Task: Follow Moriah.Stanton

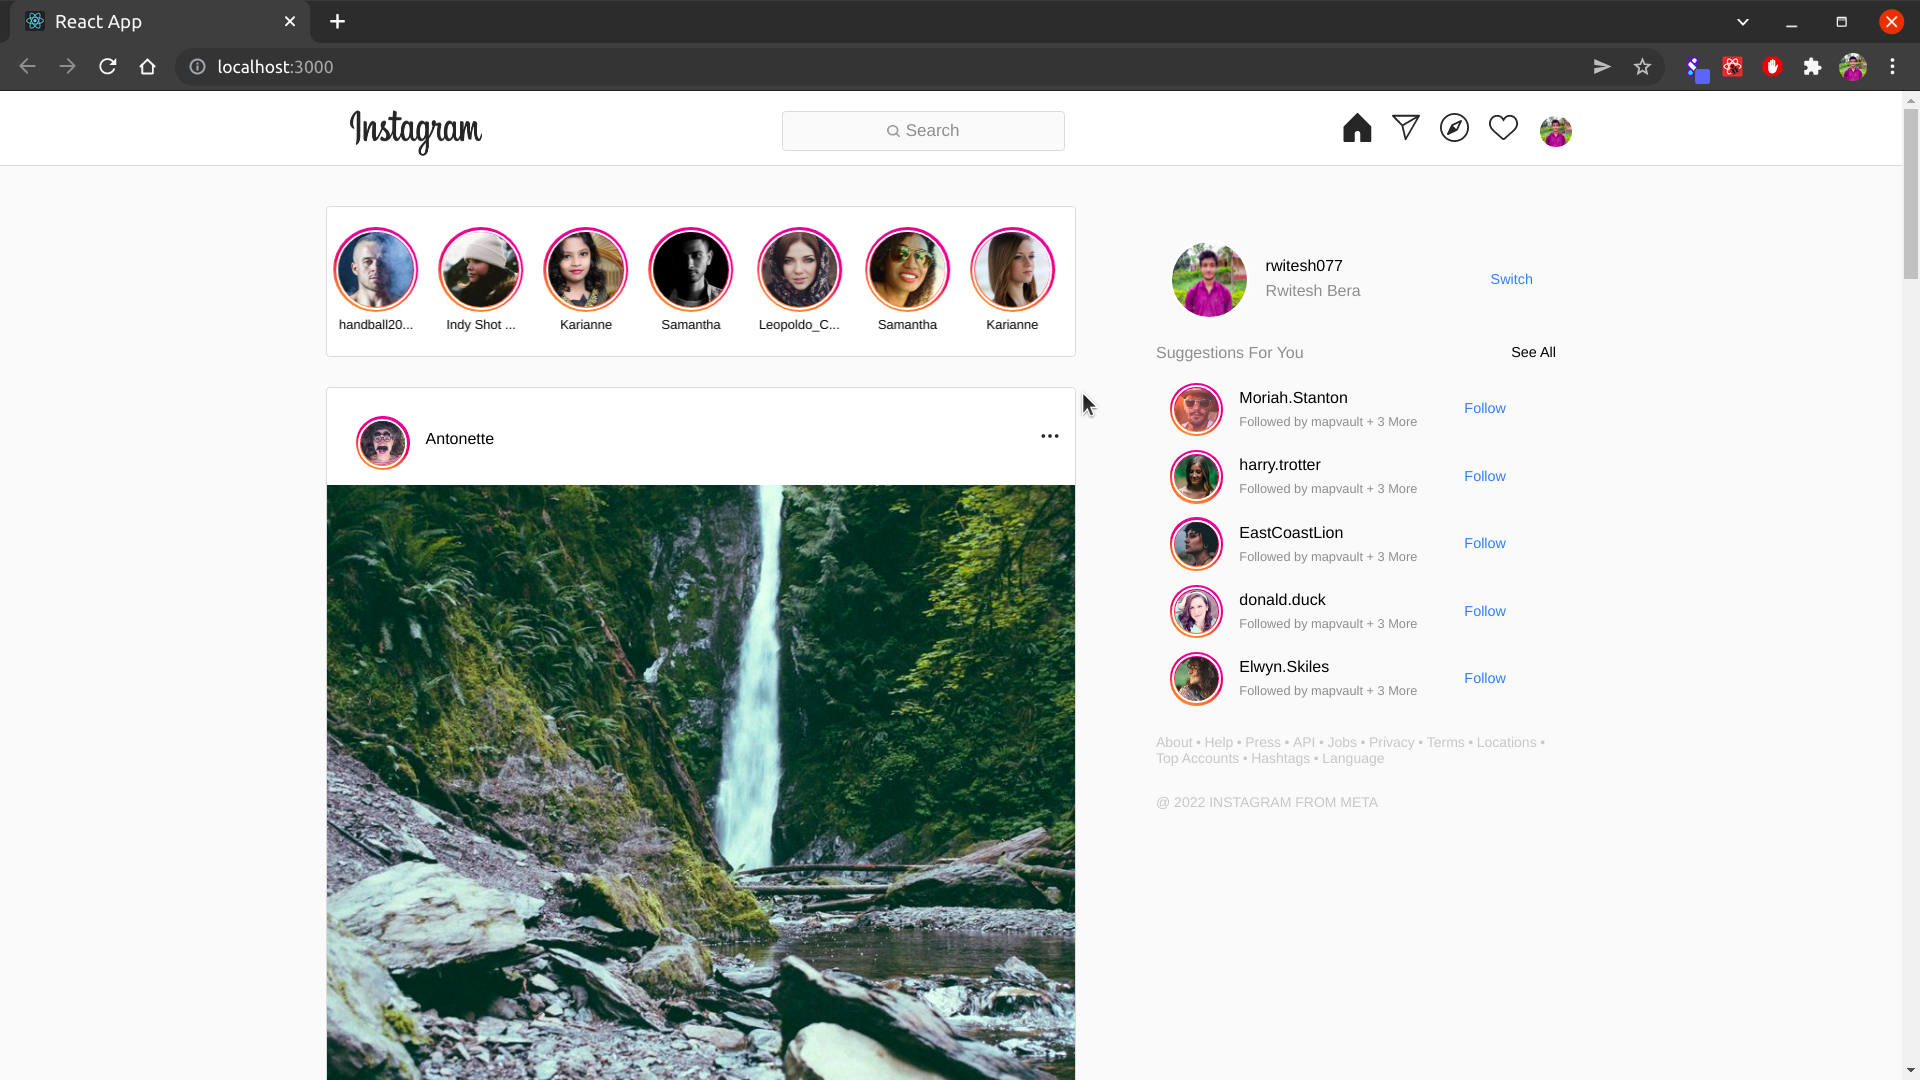Action: [x=1484, y=408]
